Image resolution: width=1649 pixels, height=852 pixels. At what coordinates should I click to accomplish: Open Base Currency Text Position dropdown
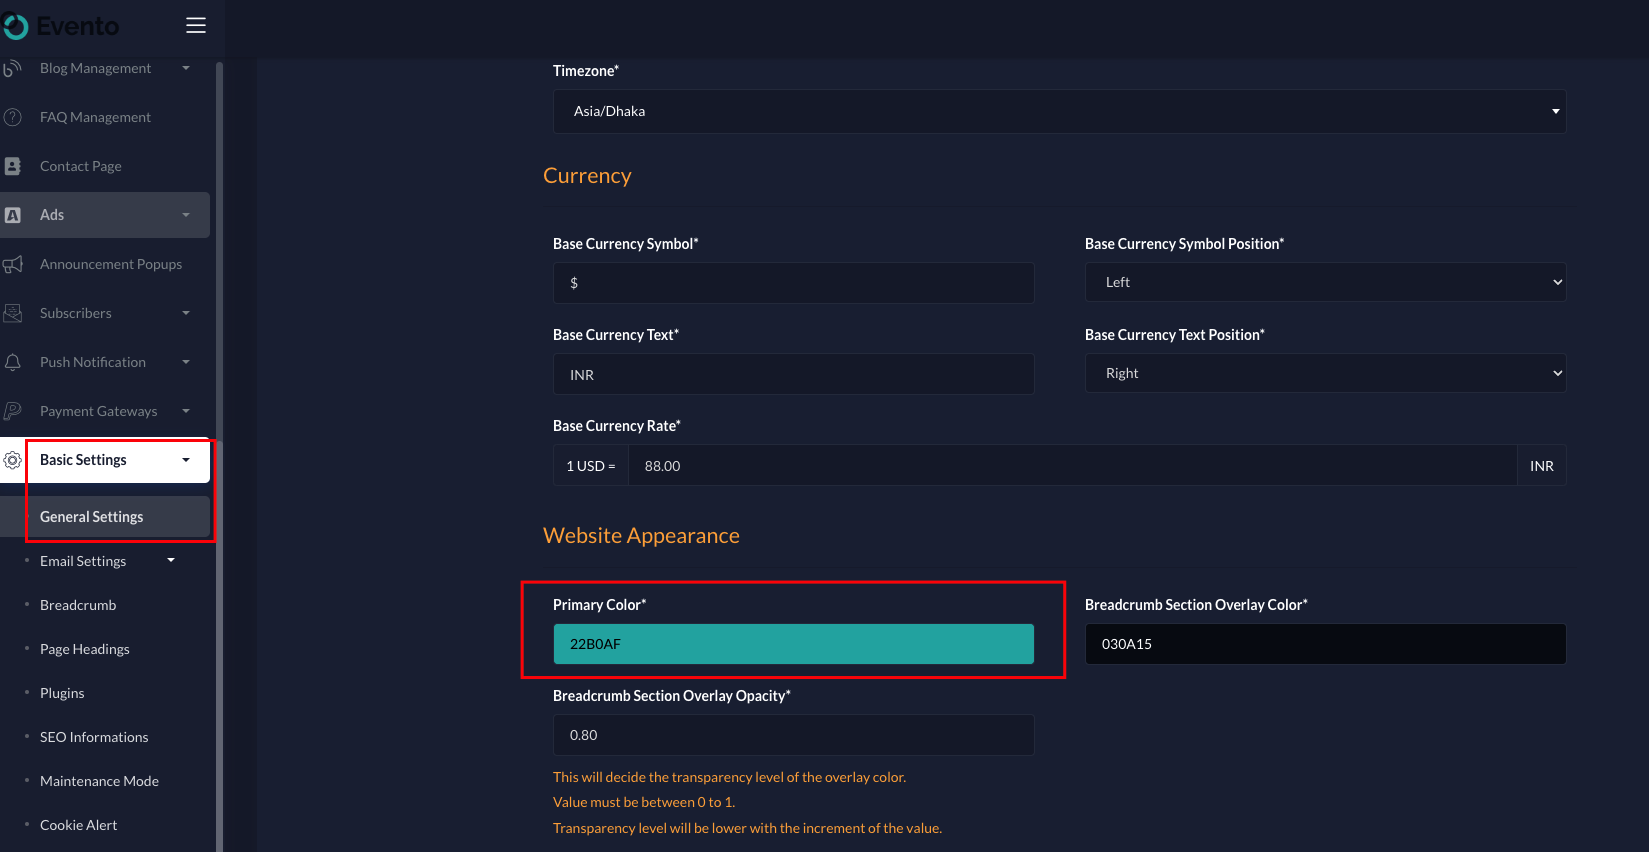point(1325,374)
